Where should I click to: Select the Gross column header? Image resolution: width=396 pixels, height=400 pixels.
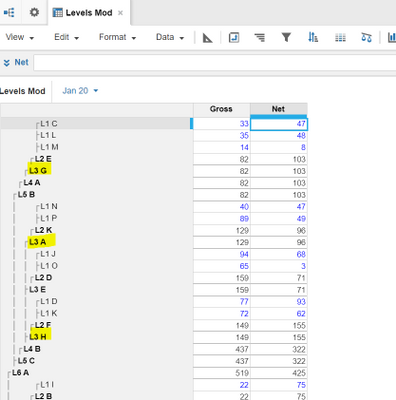(221, 109)
